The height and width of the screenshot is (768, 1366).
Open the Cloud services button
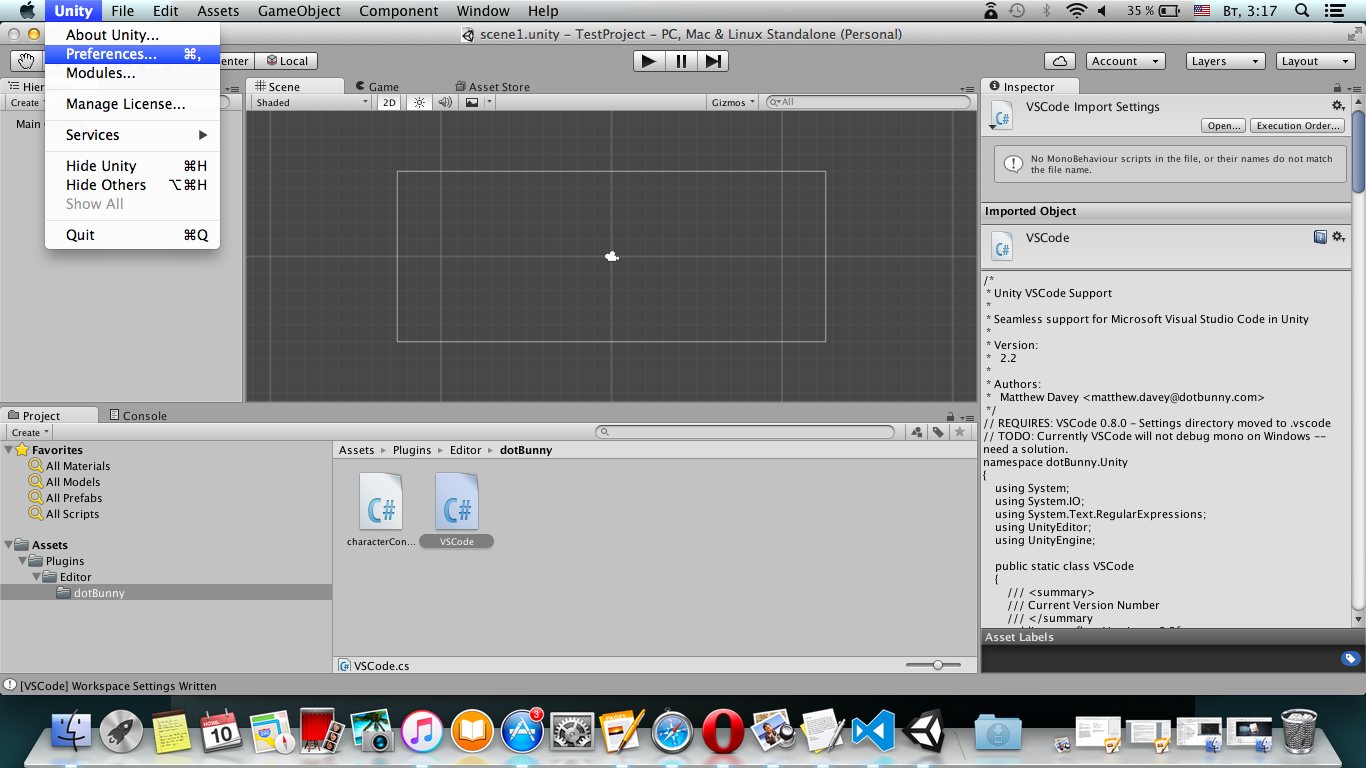[1059, 61]
